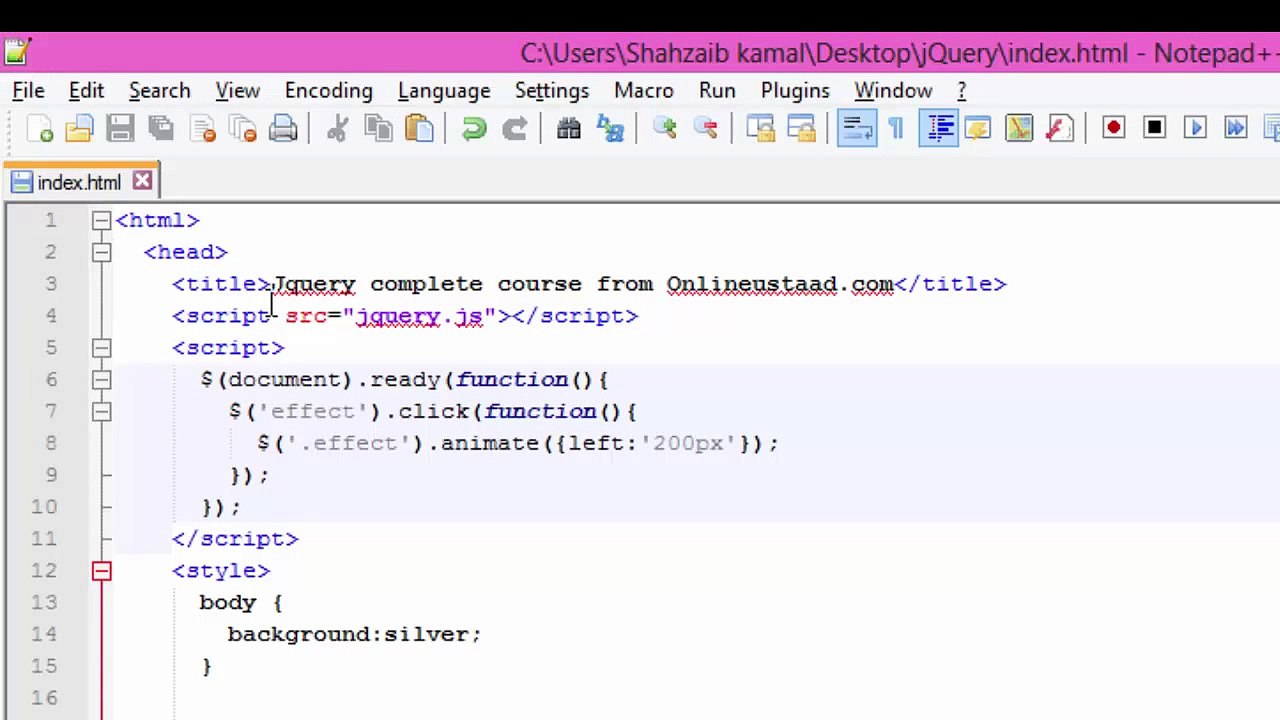Open the Language menu
Screen dimensions: 1280x720
[444, 90]
